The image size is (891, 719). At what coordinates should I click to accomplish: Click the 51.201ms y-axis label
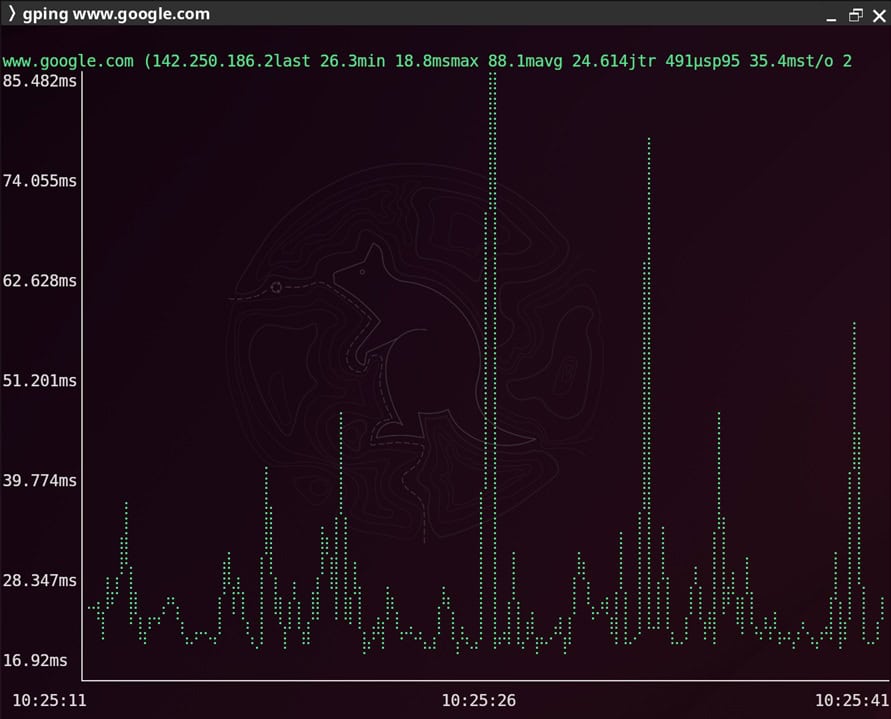pos(40,381)
